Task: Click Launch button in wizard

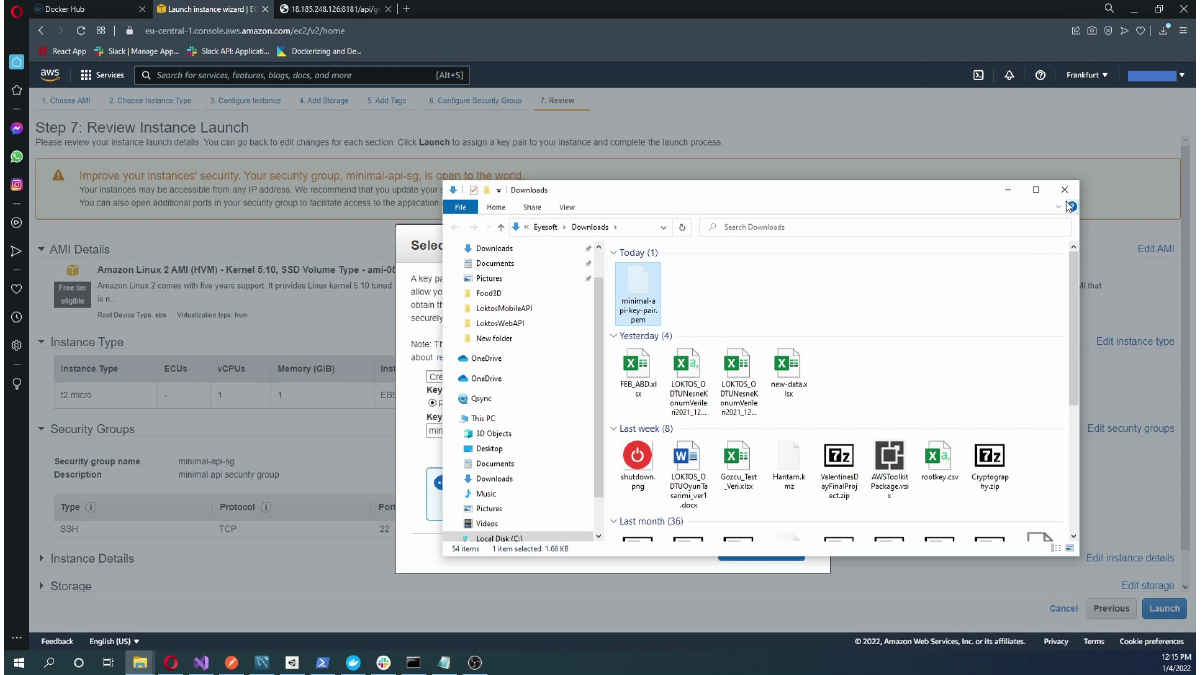Action: click(1164, 608)
